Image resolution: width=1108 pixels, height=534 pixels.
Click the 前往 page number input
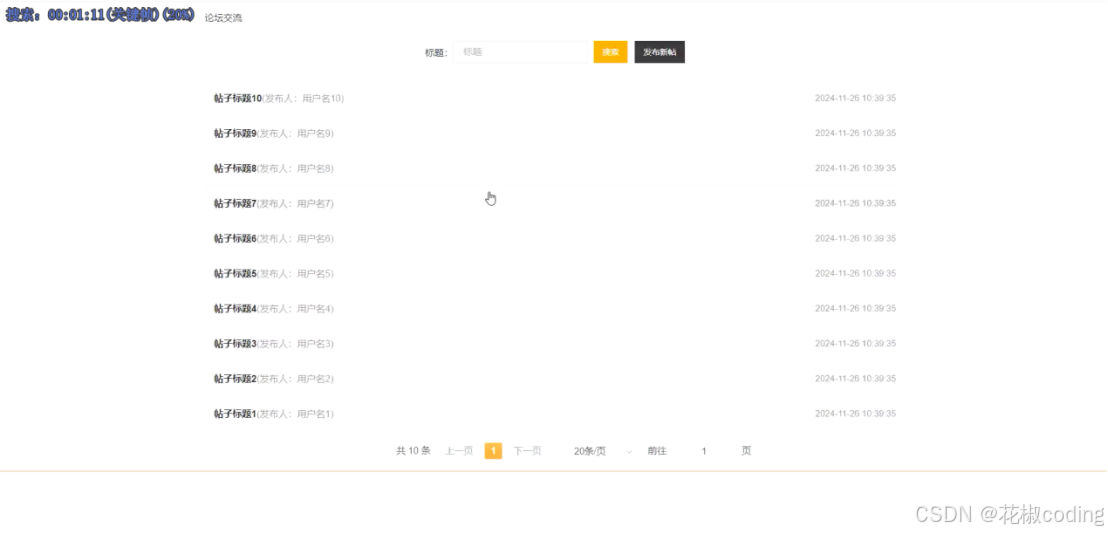(x=704, y=451)
